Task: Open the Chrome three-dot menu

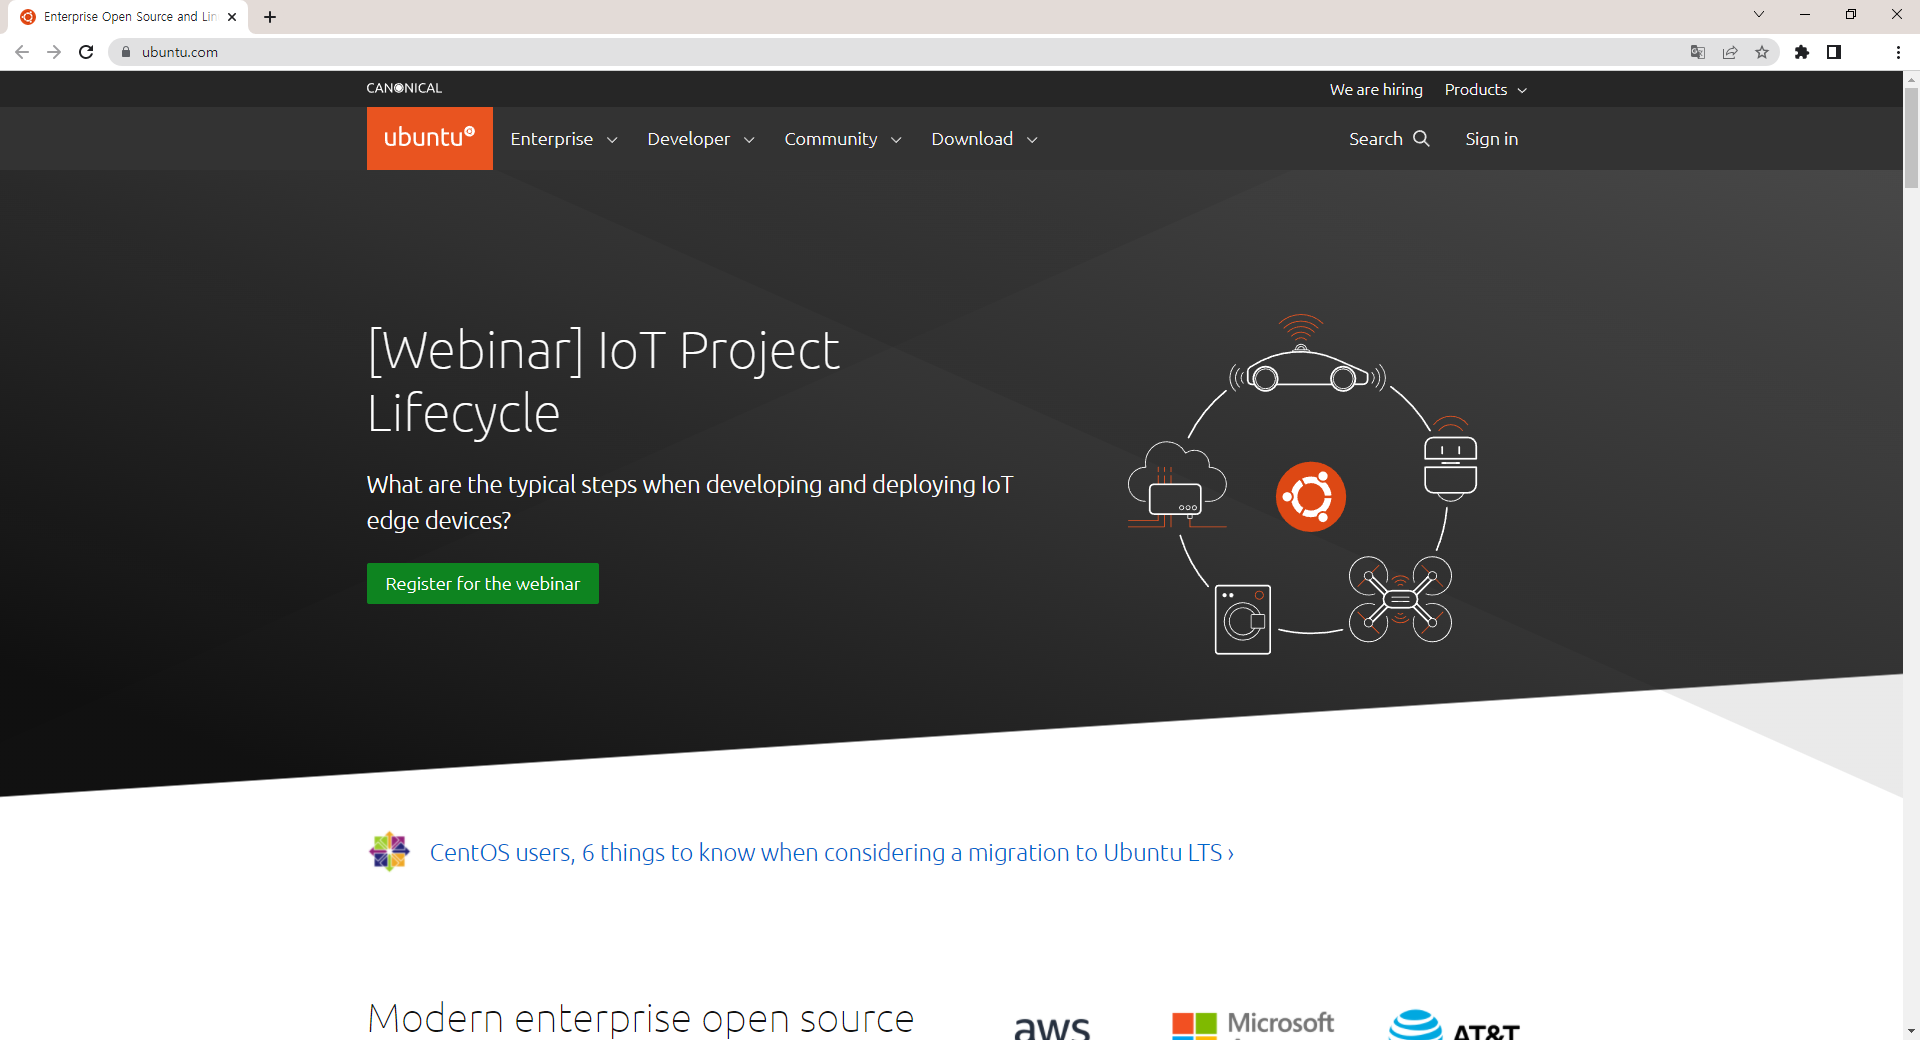Action: 1898,52
